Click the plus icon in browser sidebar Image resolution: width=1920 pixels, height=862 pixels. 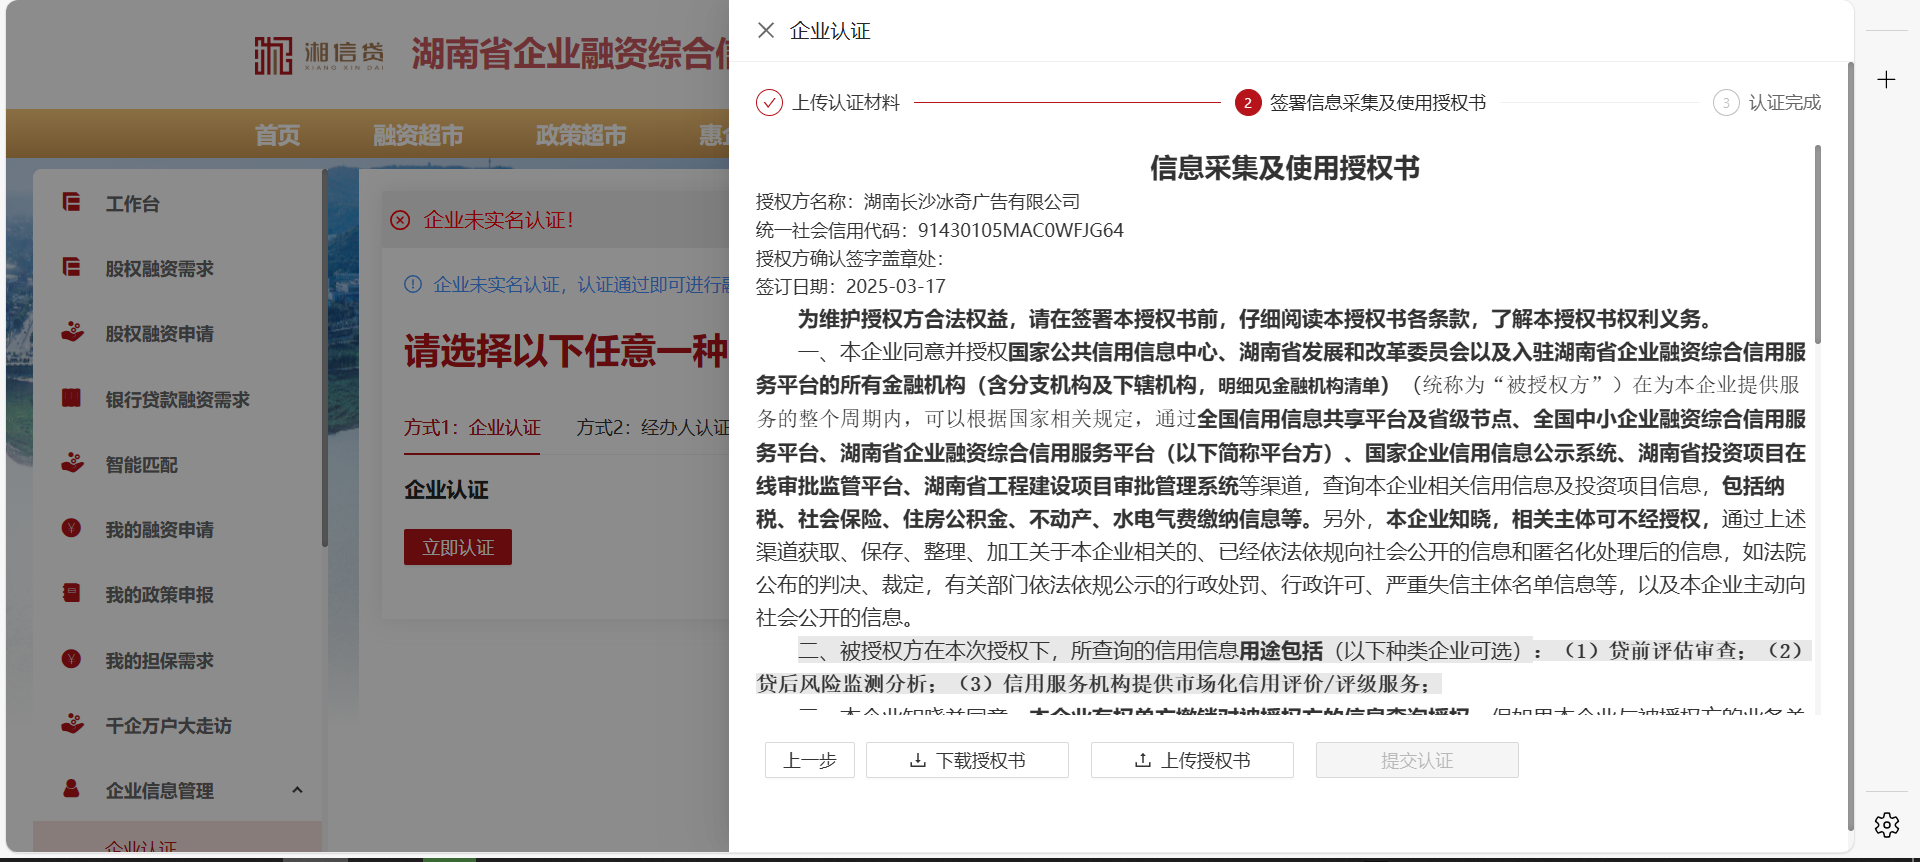[x=1886, y=80]
